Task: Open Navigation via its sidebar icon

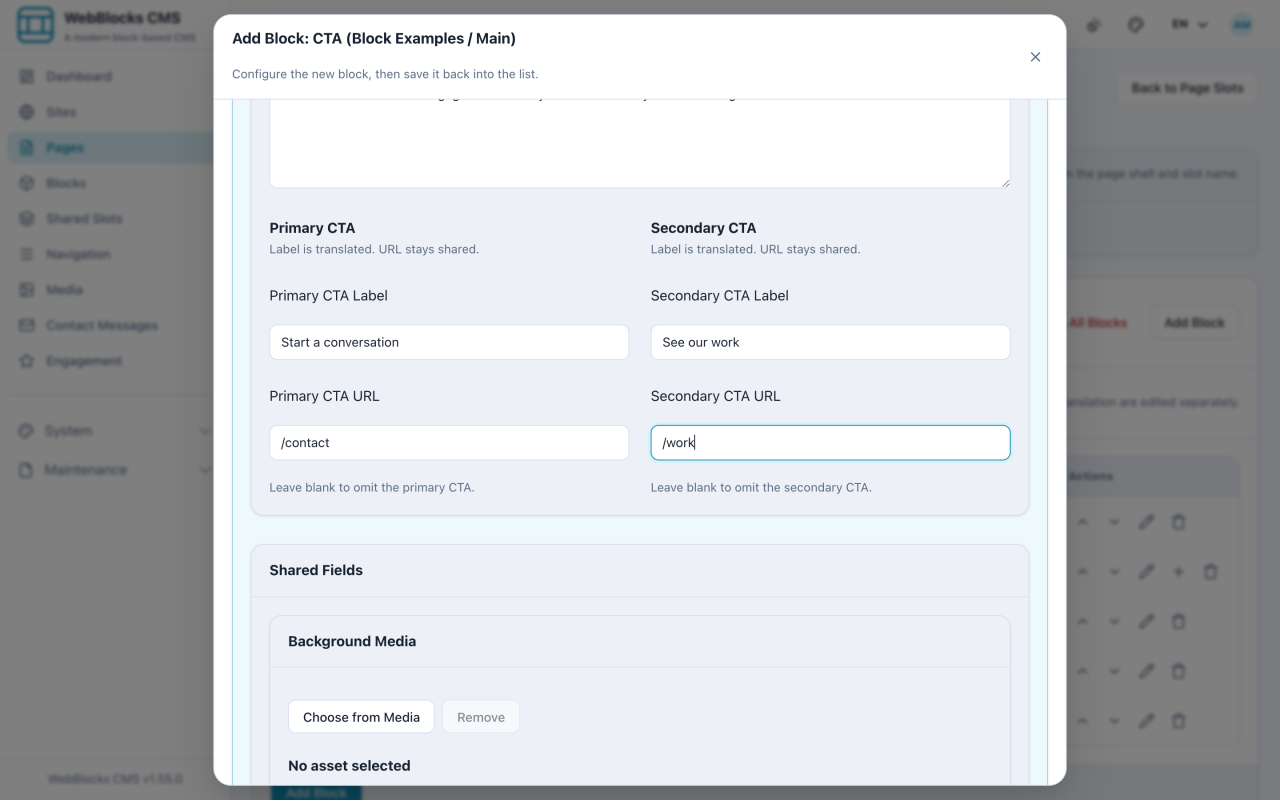Action: click(x=27, y=254)
